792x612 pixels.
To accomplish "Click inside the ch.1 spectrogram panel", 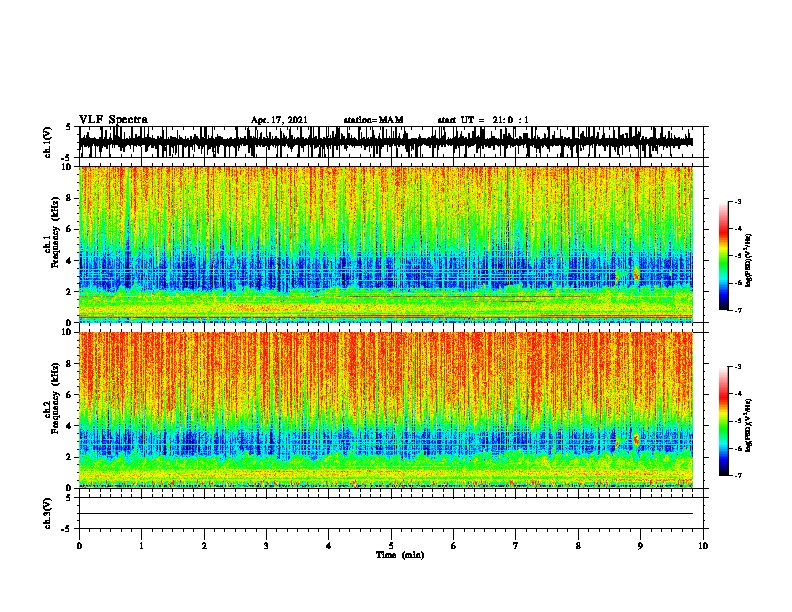I will pyautogui.click(x=386, y=244).
